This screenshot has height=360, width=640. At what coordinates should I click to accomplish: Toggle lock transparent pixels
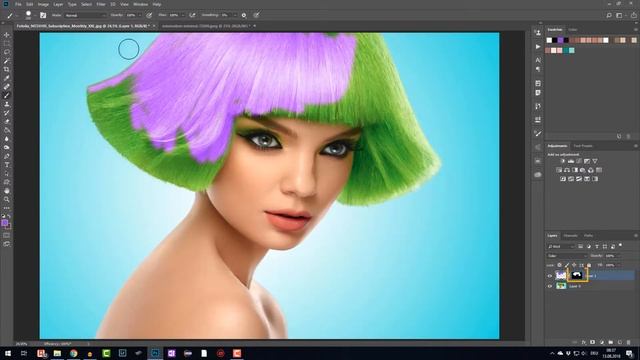(x=559, y=265)
